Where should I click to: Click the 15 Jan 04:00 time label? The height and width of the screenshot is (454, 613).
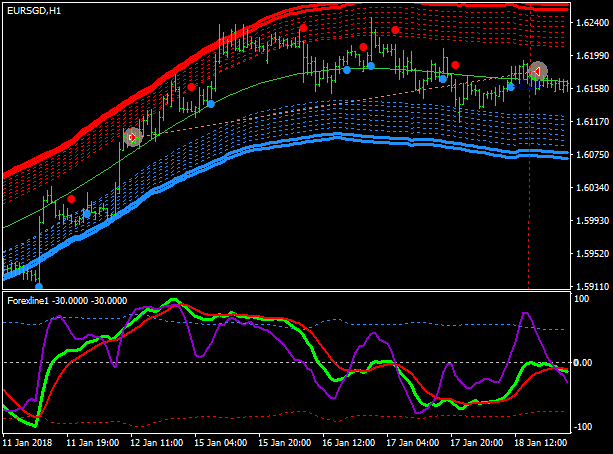[x=220, y=443]
